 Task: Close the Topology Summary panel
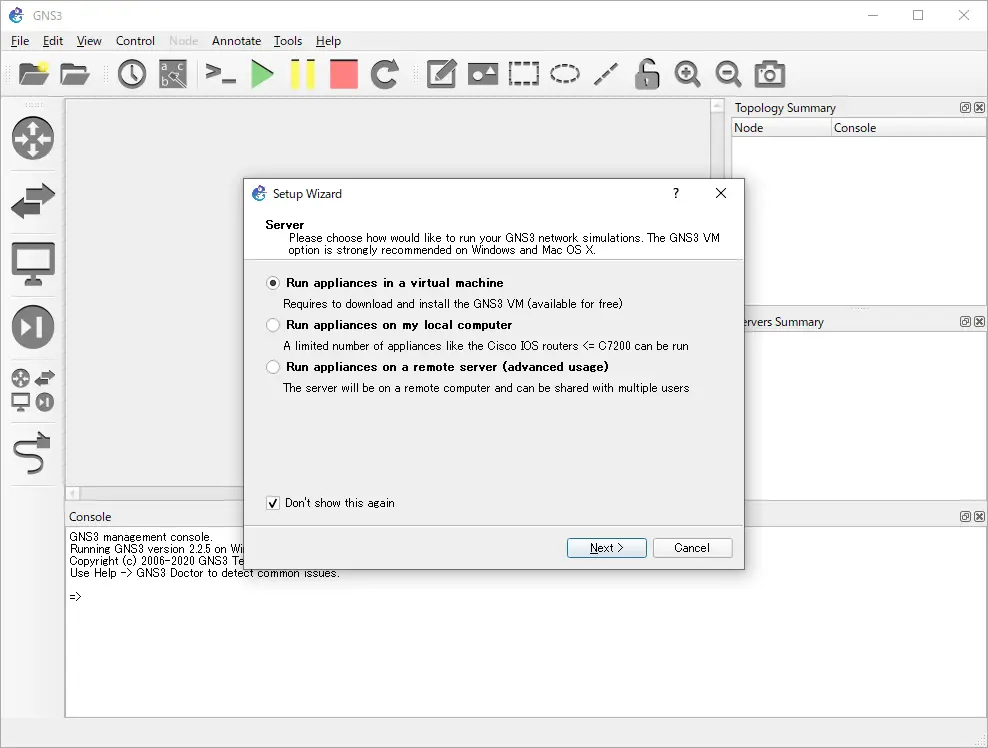979,108
